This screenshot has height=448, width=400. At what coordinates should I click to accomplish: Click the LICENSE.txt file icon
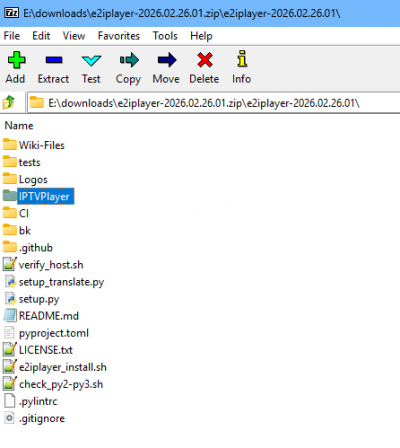pos(10,349)
